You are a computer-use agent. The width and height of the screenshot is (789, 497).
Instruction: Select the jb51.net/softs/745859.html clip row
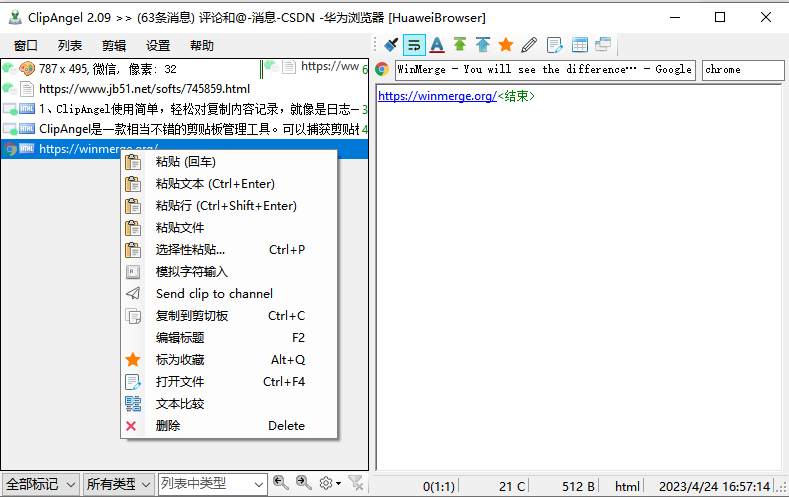pyautogui.click(x=185, y=89)
